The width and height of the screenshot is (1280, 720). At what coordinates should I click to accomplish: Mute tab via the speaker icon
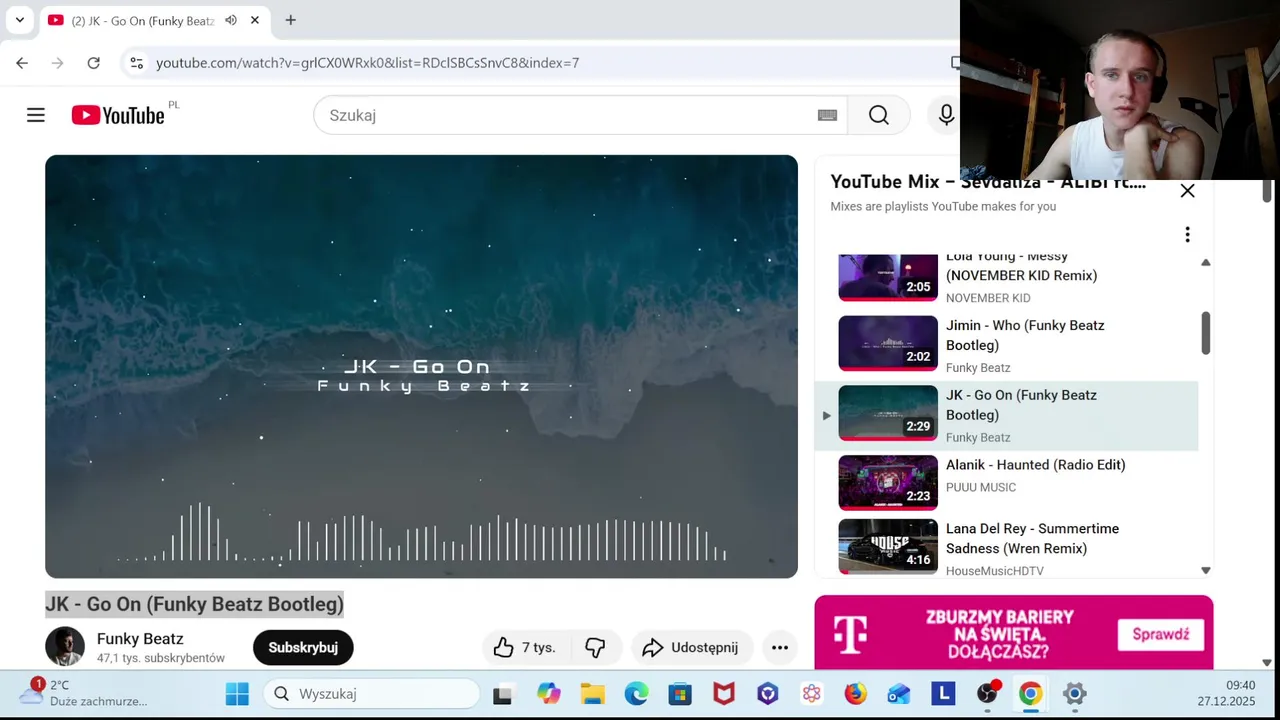pyautogui.click(x=231, y=20)
